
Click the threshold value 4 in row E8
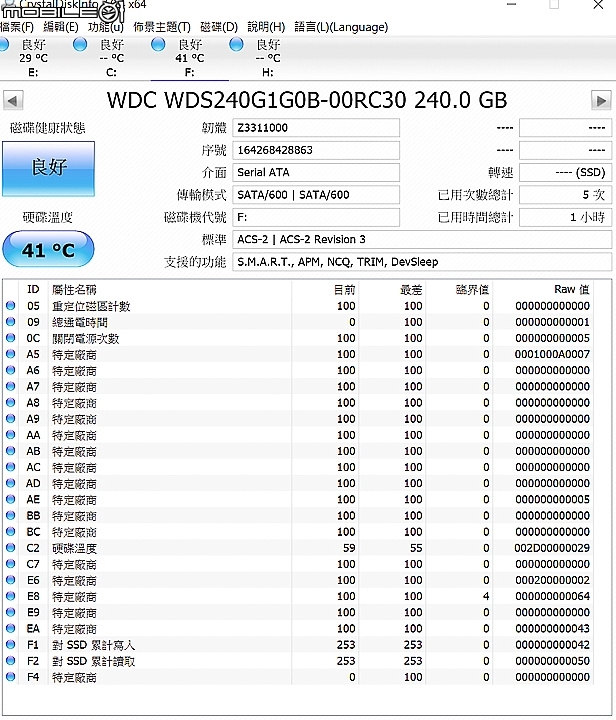click(x=486, y=596)
